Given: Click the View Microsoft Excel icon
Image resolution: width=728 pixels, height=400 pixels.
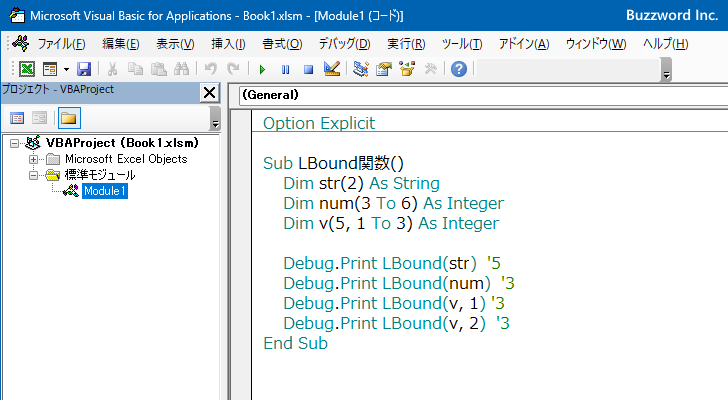Looking at the screenshot, I should [x=26, y=69].
